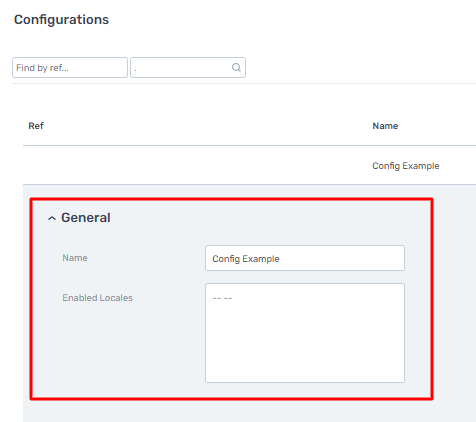This screenshot has width=476, height=422.
Task: Click the divider line below table headers
Action: coord(249,145)
